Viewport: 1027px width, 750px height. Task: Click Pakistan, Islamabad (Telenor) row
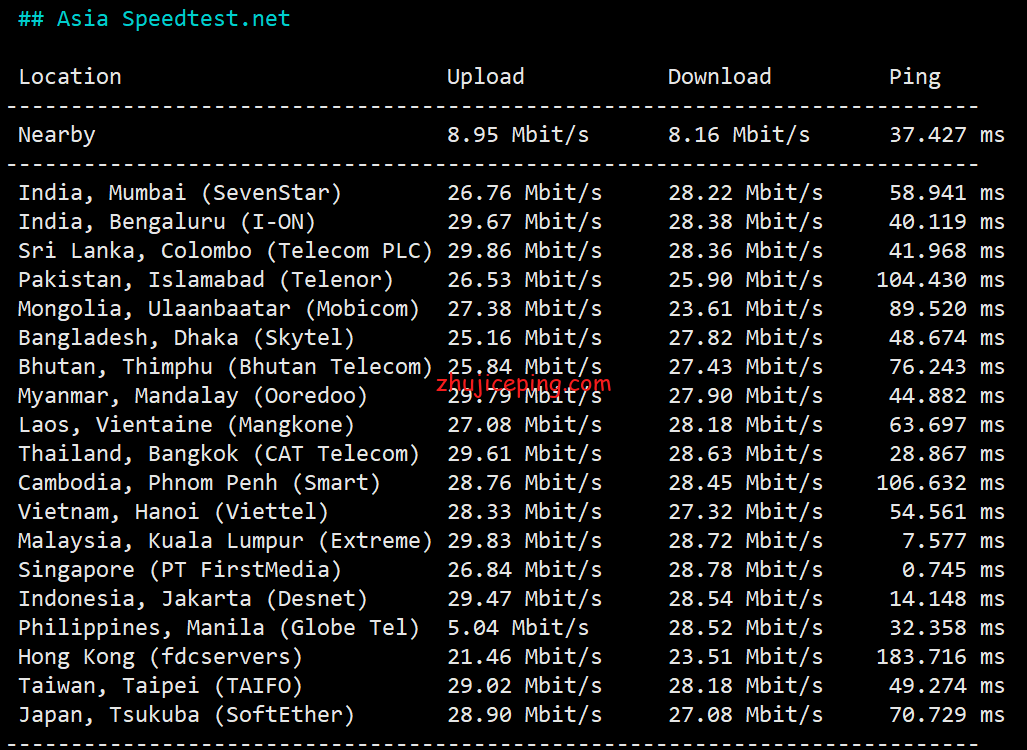511,280
